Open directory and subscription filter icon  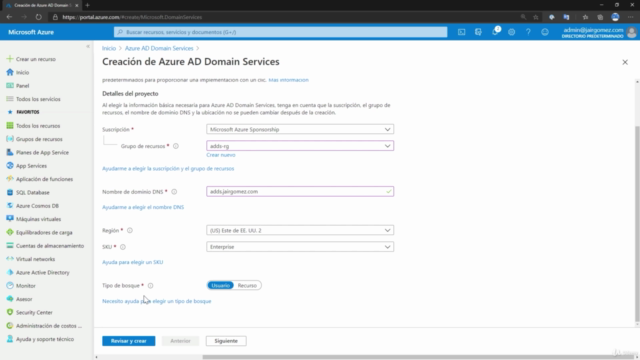[x=478, y=32]
